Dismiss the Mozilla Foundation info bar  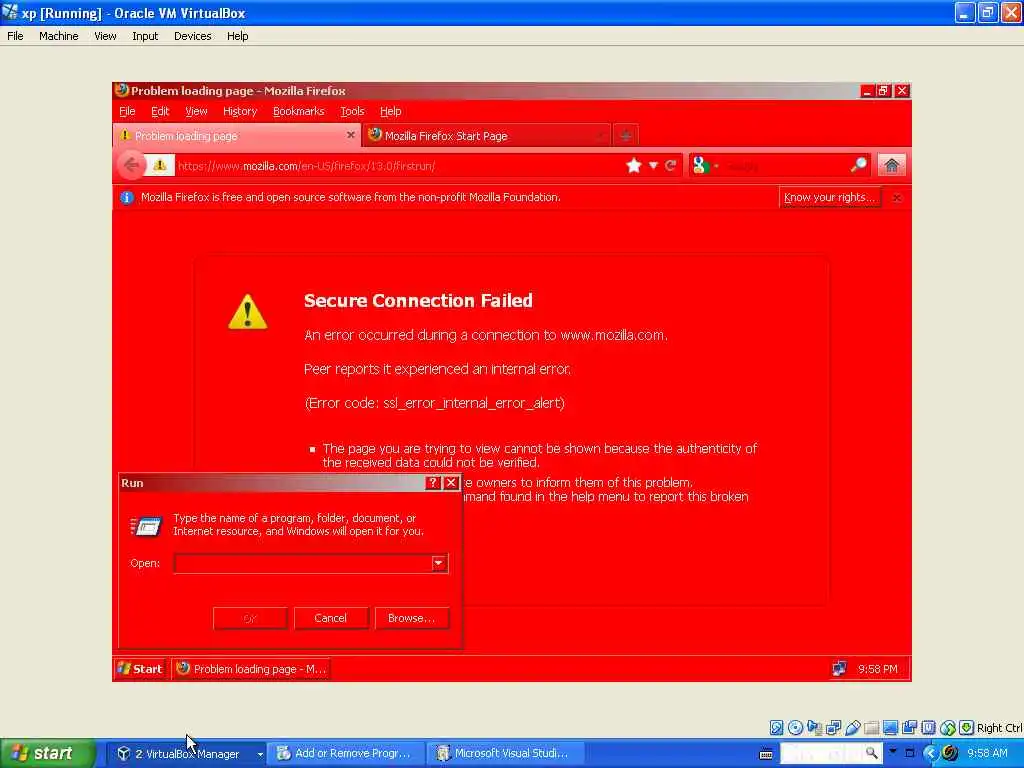coord(897,198)
